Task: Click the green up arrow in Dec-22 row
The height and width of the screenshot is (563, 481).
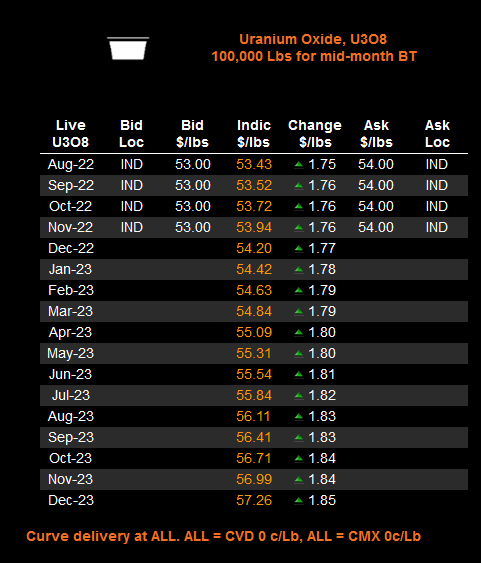Action: [299, 248]
